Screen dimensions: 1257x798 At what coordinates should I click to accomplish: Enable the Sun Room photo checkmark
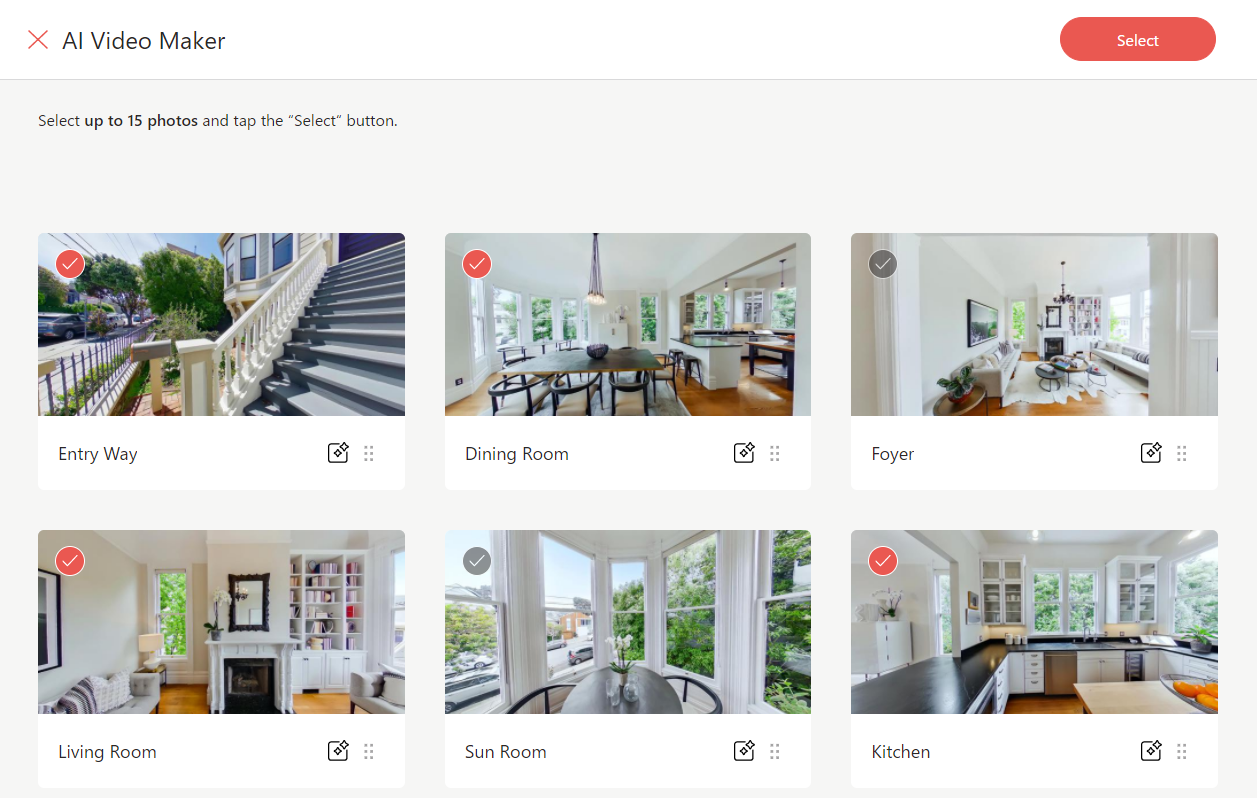point(477,561)
